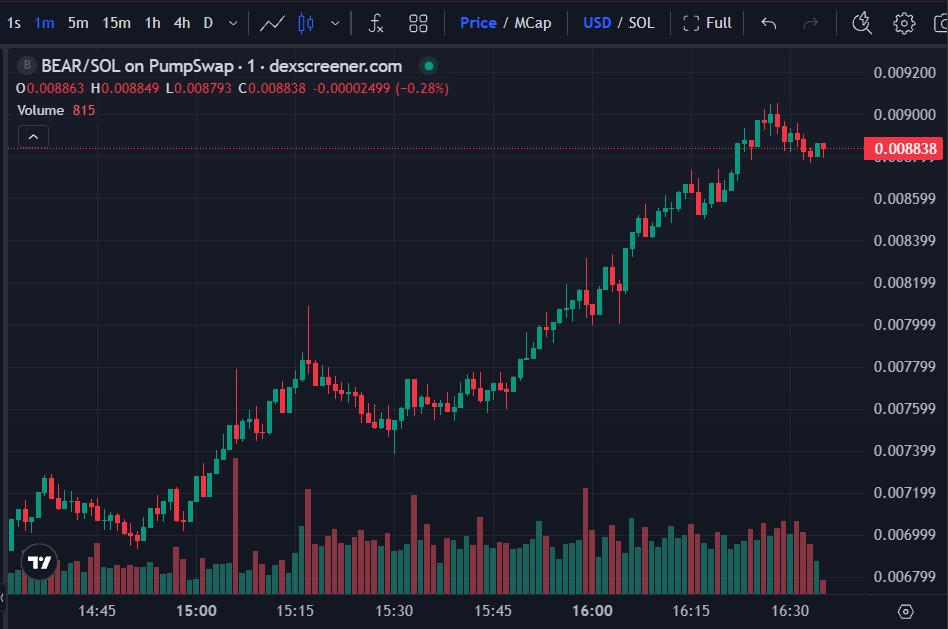
Task: Click the TradingView logo on chart
Action: point(39,563)
